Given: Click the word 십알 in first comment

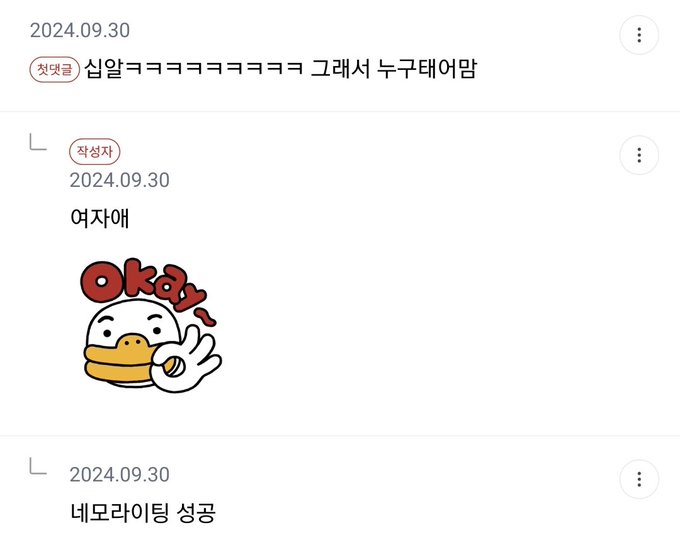Looking at the screenshot, I should click(x=104, y=69).
